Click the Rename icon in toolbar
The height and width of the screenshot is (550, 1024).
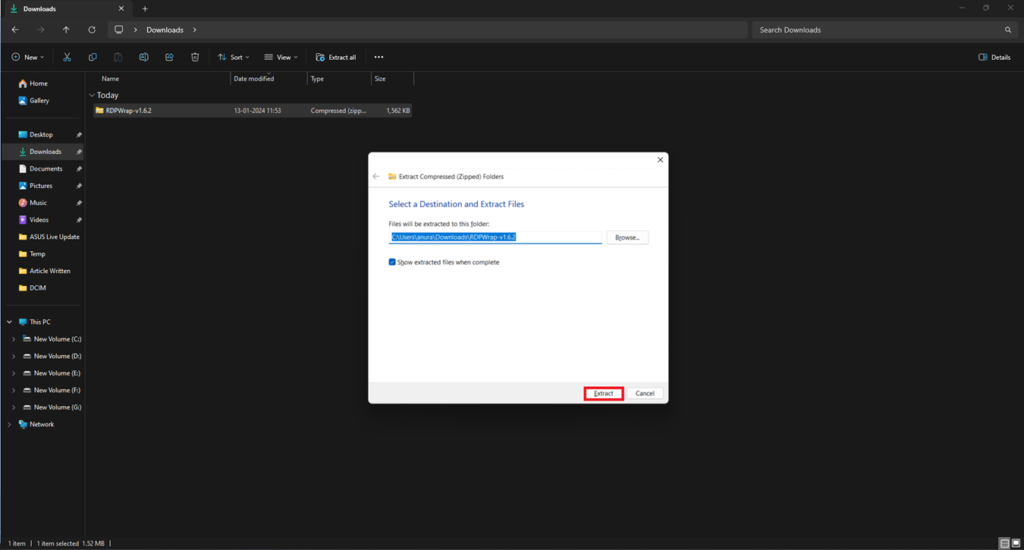click(144, 57)
